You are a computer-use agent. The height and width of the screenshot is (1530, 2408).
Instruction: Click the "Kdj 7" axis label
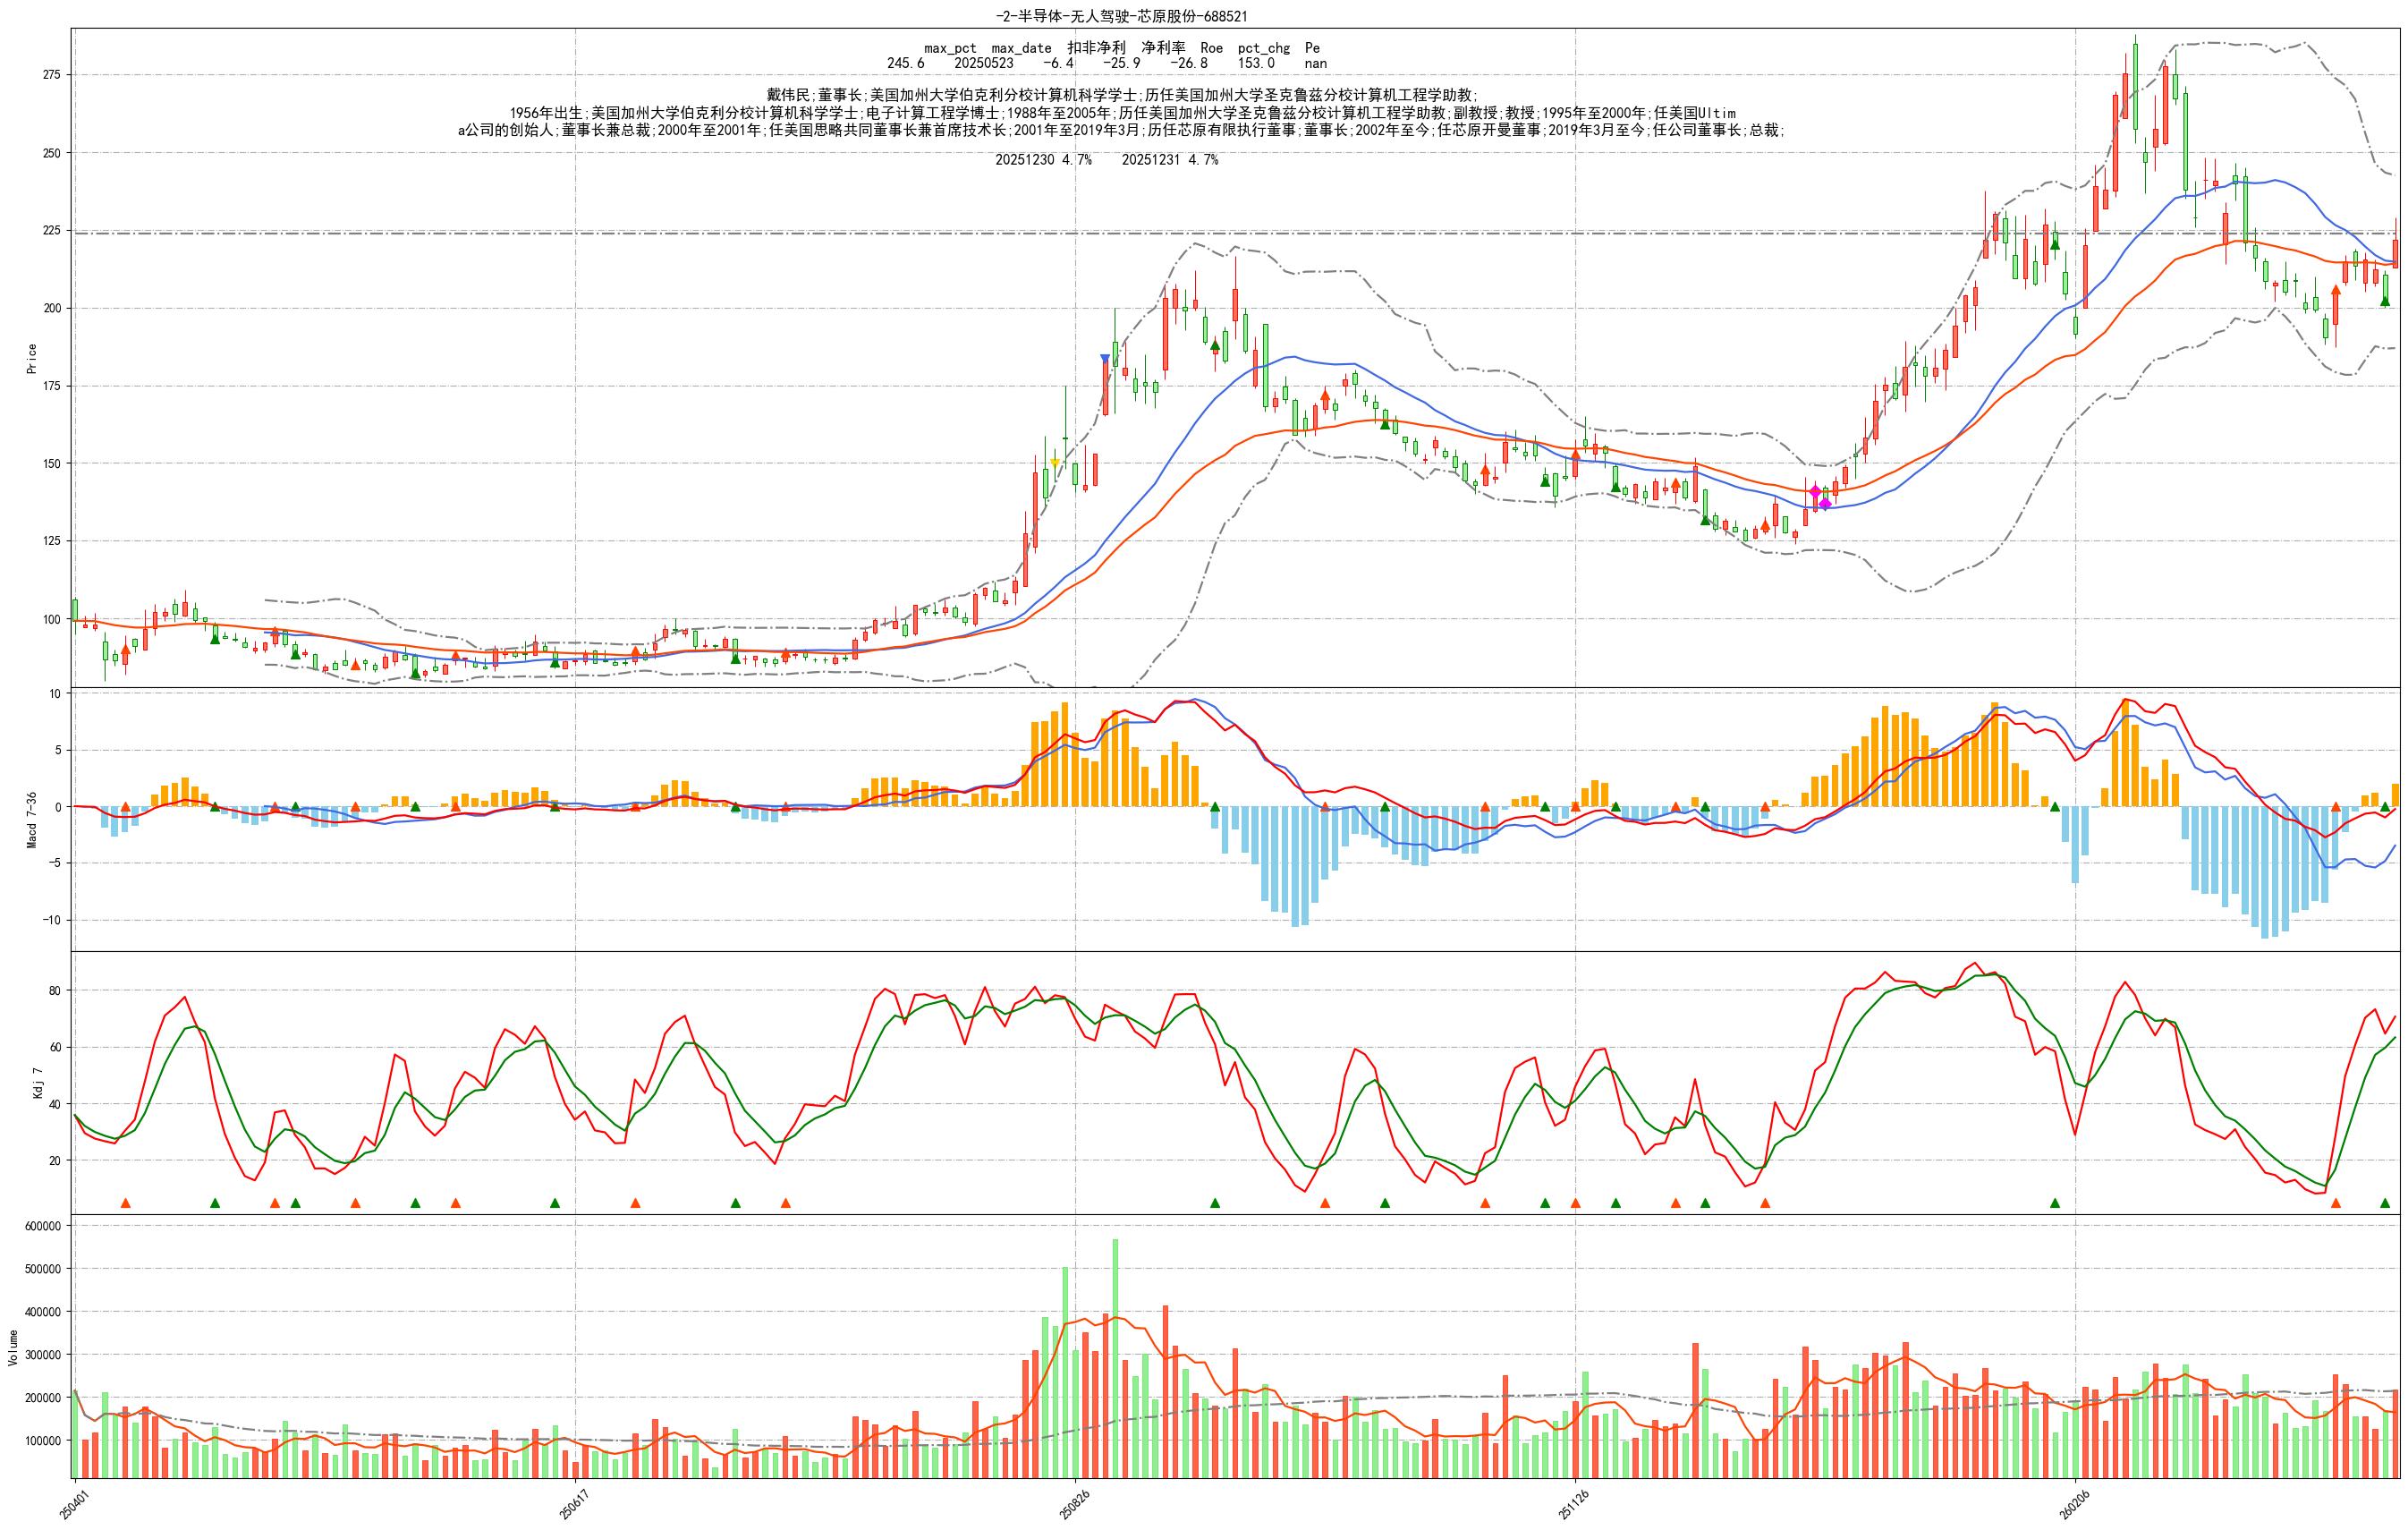point(37,1083)
